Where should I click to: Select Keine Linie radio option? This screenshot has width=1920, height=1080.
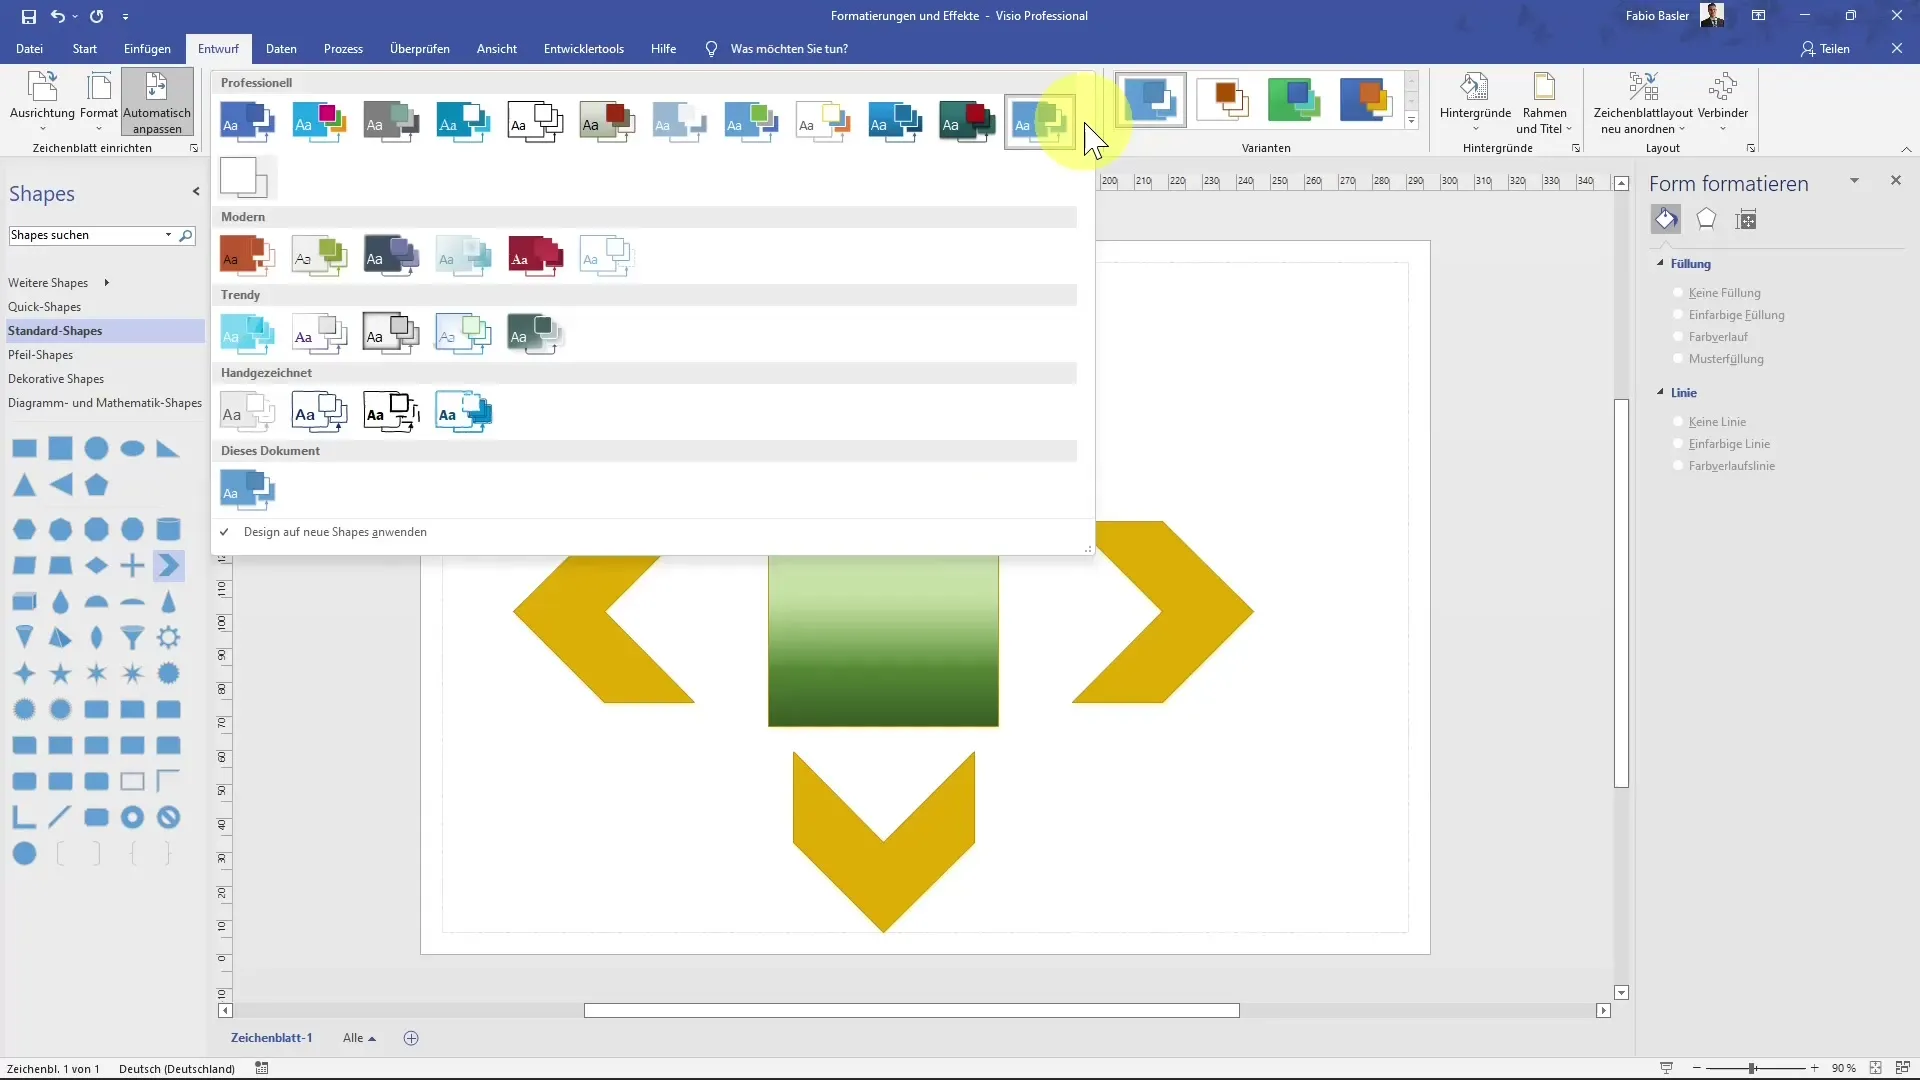tap(1709, 422)
